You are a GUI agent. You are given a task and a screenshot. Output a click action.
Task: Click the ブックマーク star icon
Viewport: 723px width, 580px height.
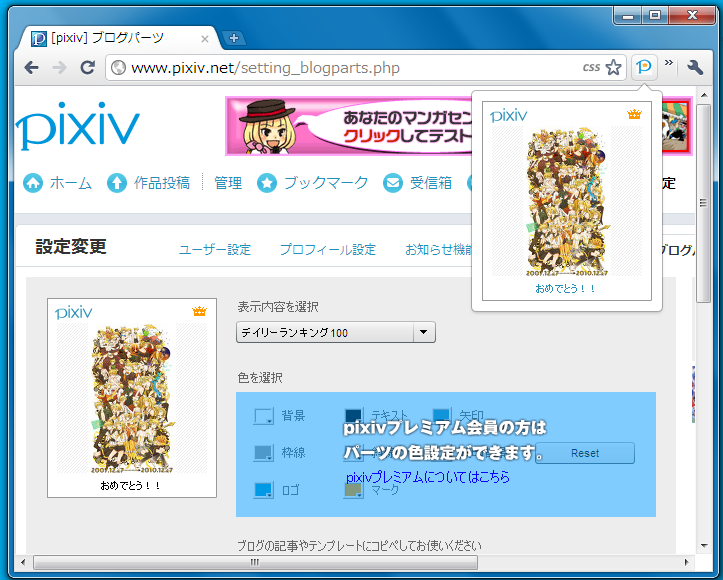coord(267,183)
